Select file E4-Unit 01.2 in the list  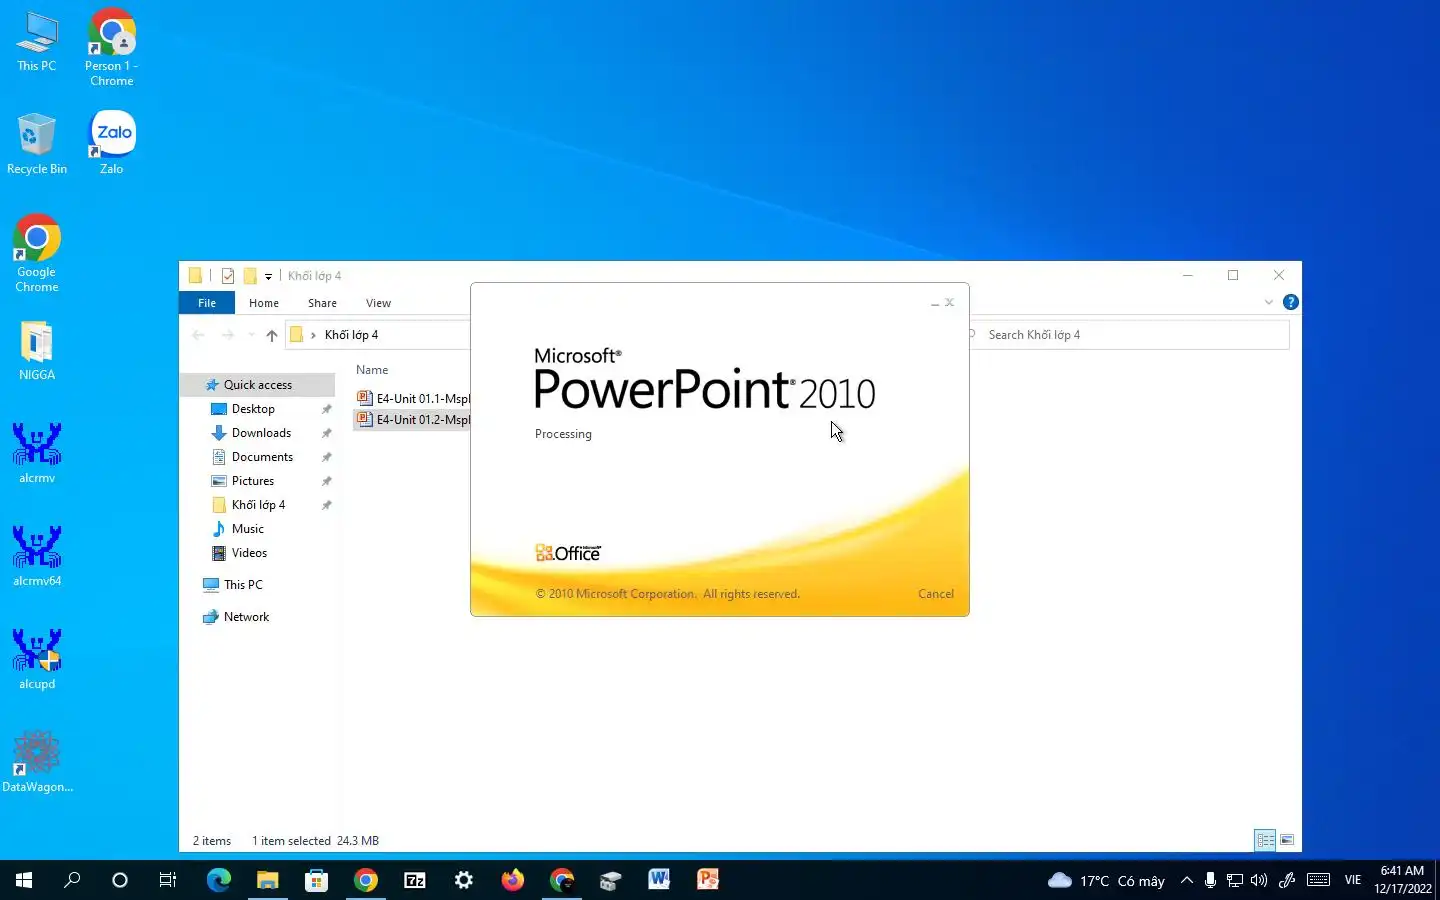(413, 420)
